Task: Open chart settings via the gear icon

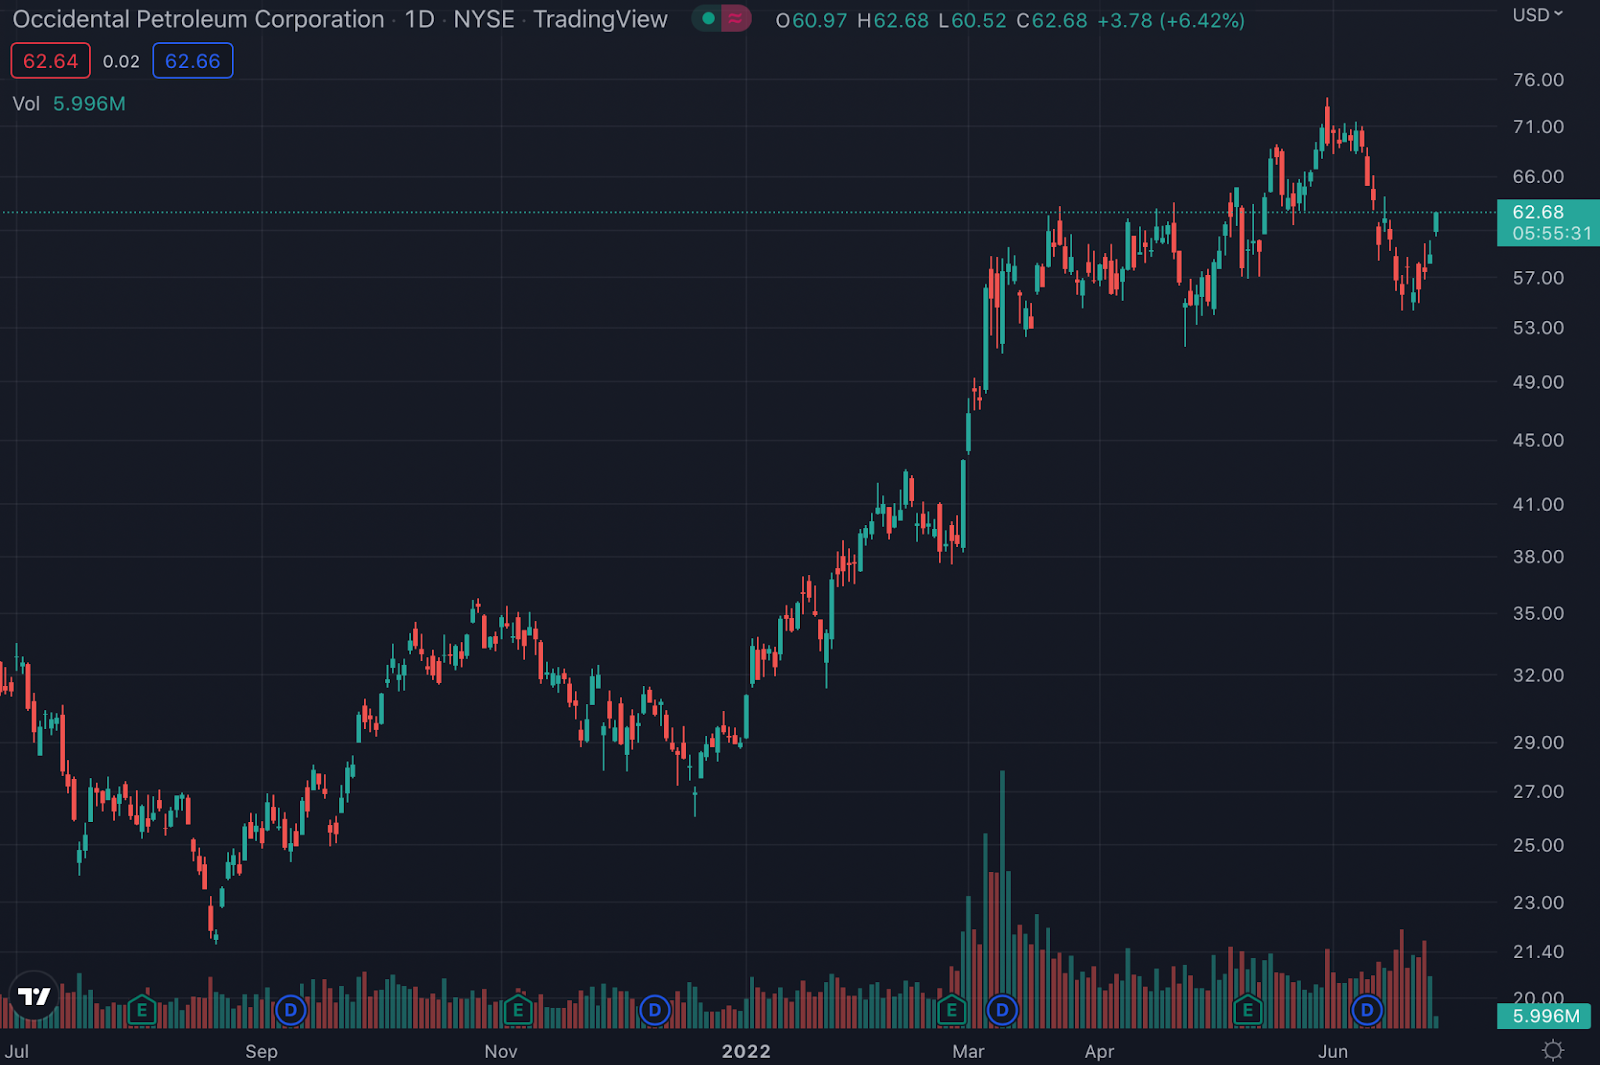Action: click(x=1553, y=1050)
